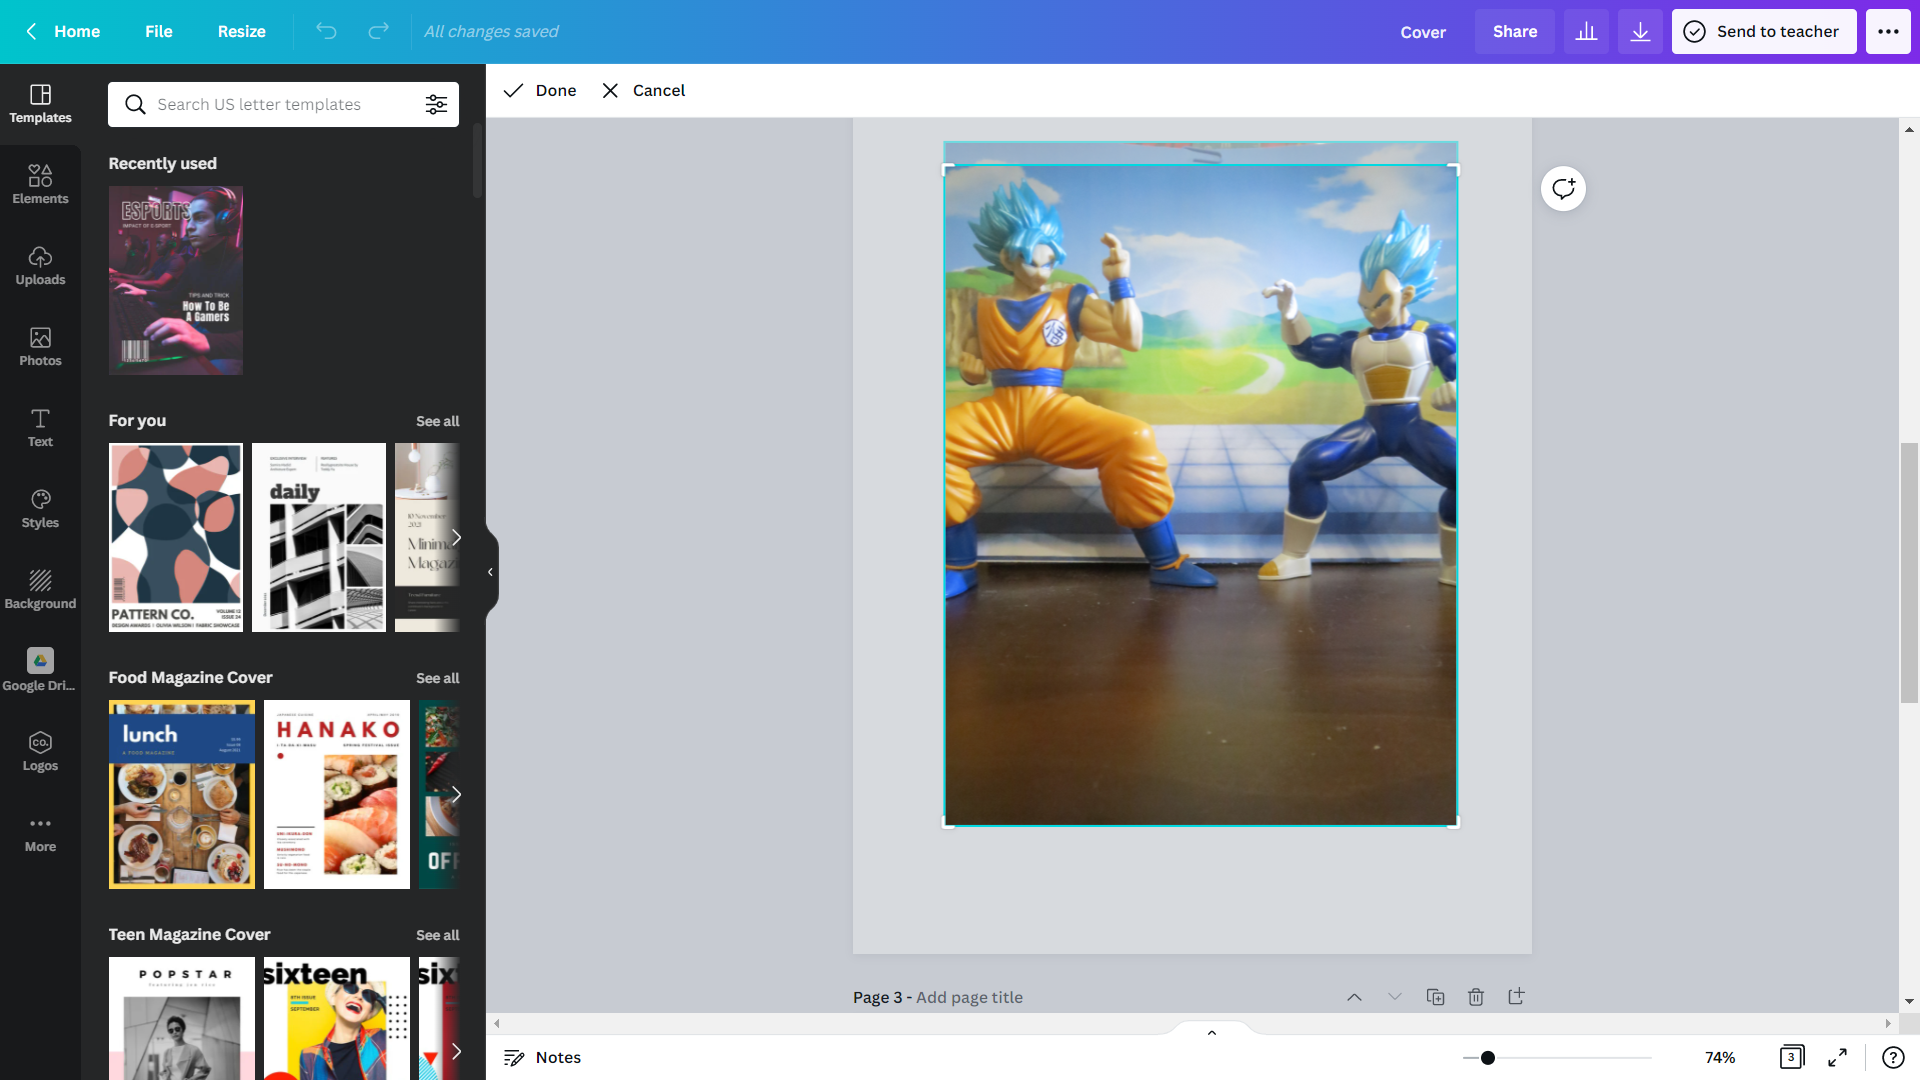Select the Pattern Co. template
This screenshot has height=1080, width=1920.
(x=176, y=537)
